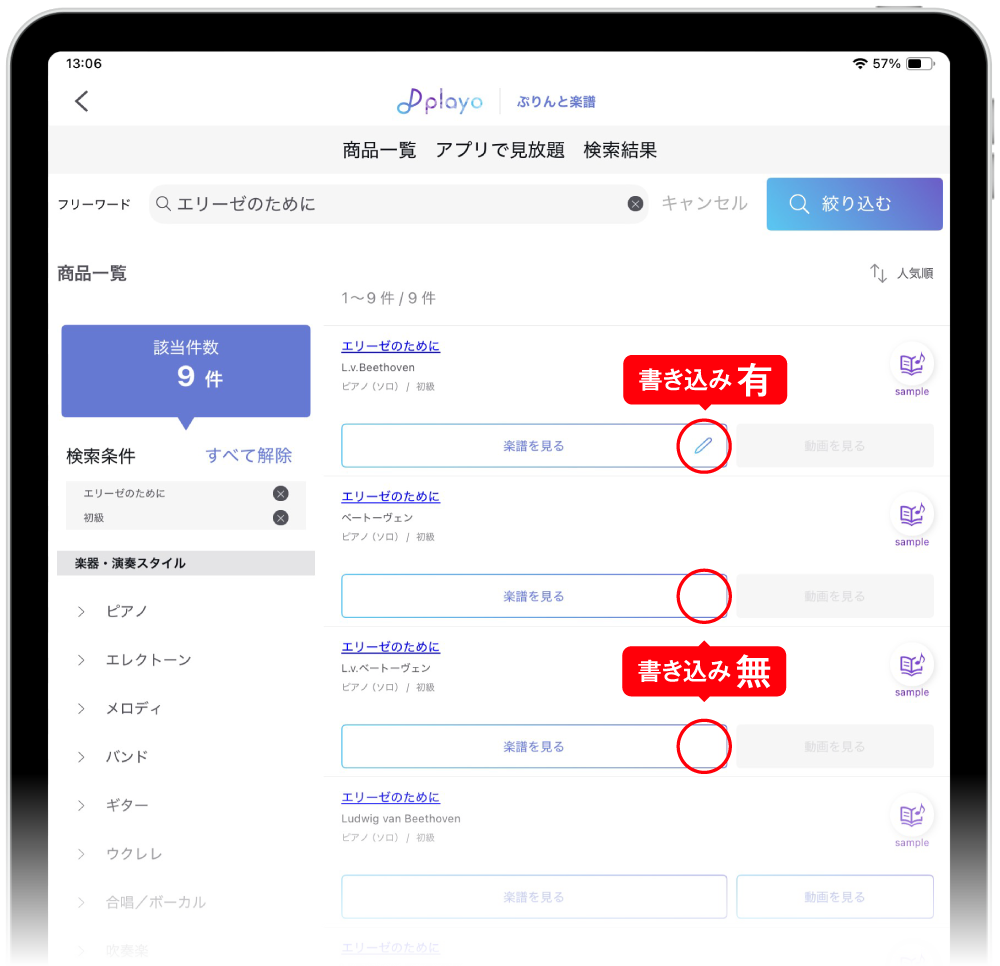The image size is (1000, 966).
Task: Clear the free word search field
Action: pos(635,203)
